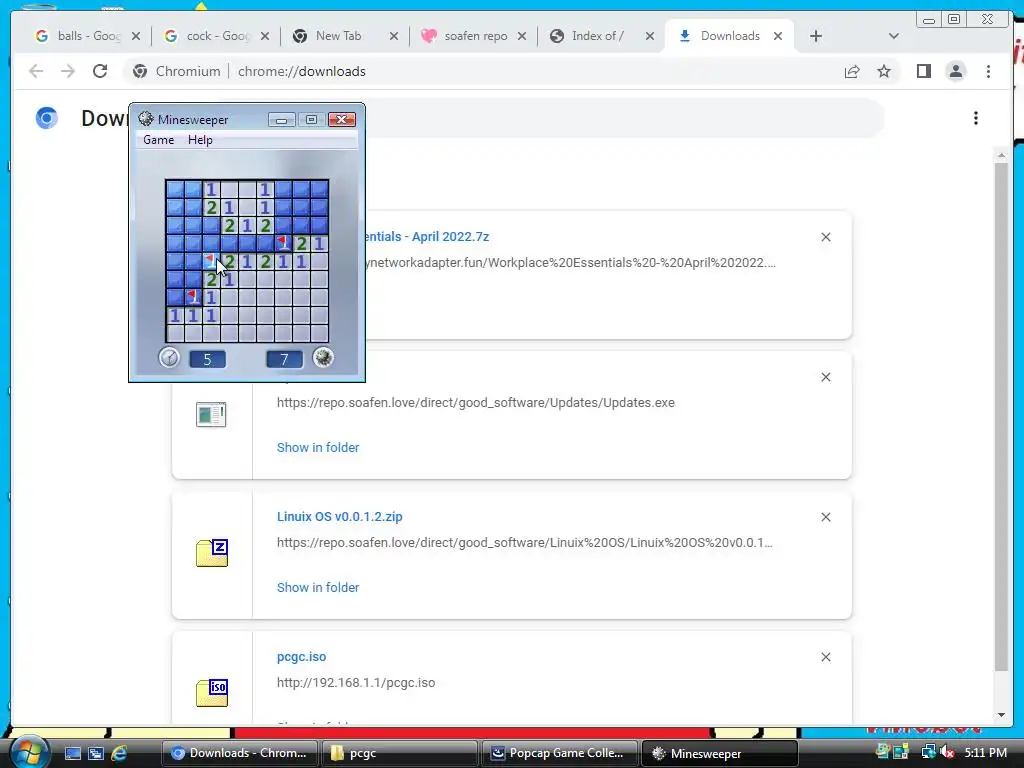This screenshot has height=768, width=1024.
Task: Open the taskbar clock showing 5:11 PM
Action: tap(985, 753)
